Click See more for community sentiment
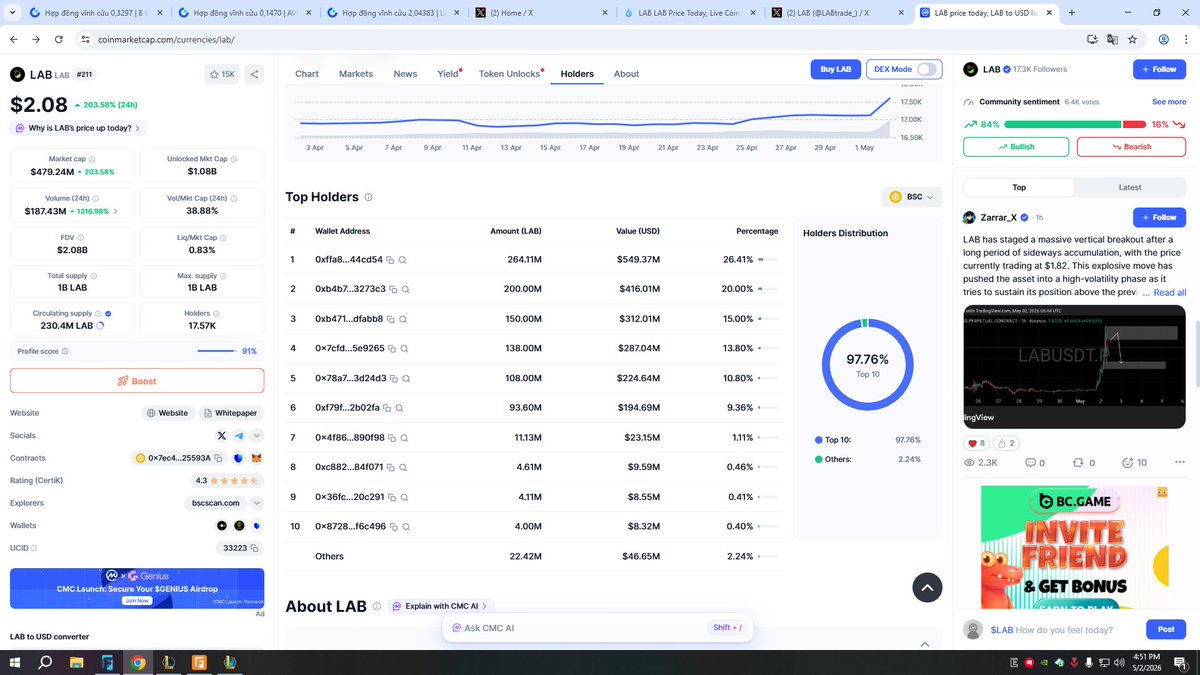Image resolution: width=1200 pixels, height=675 pixels. (1169, 102)
